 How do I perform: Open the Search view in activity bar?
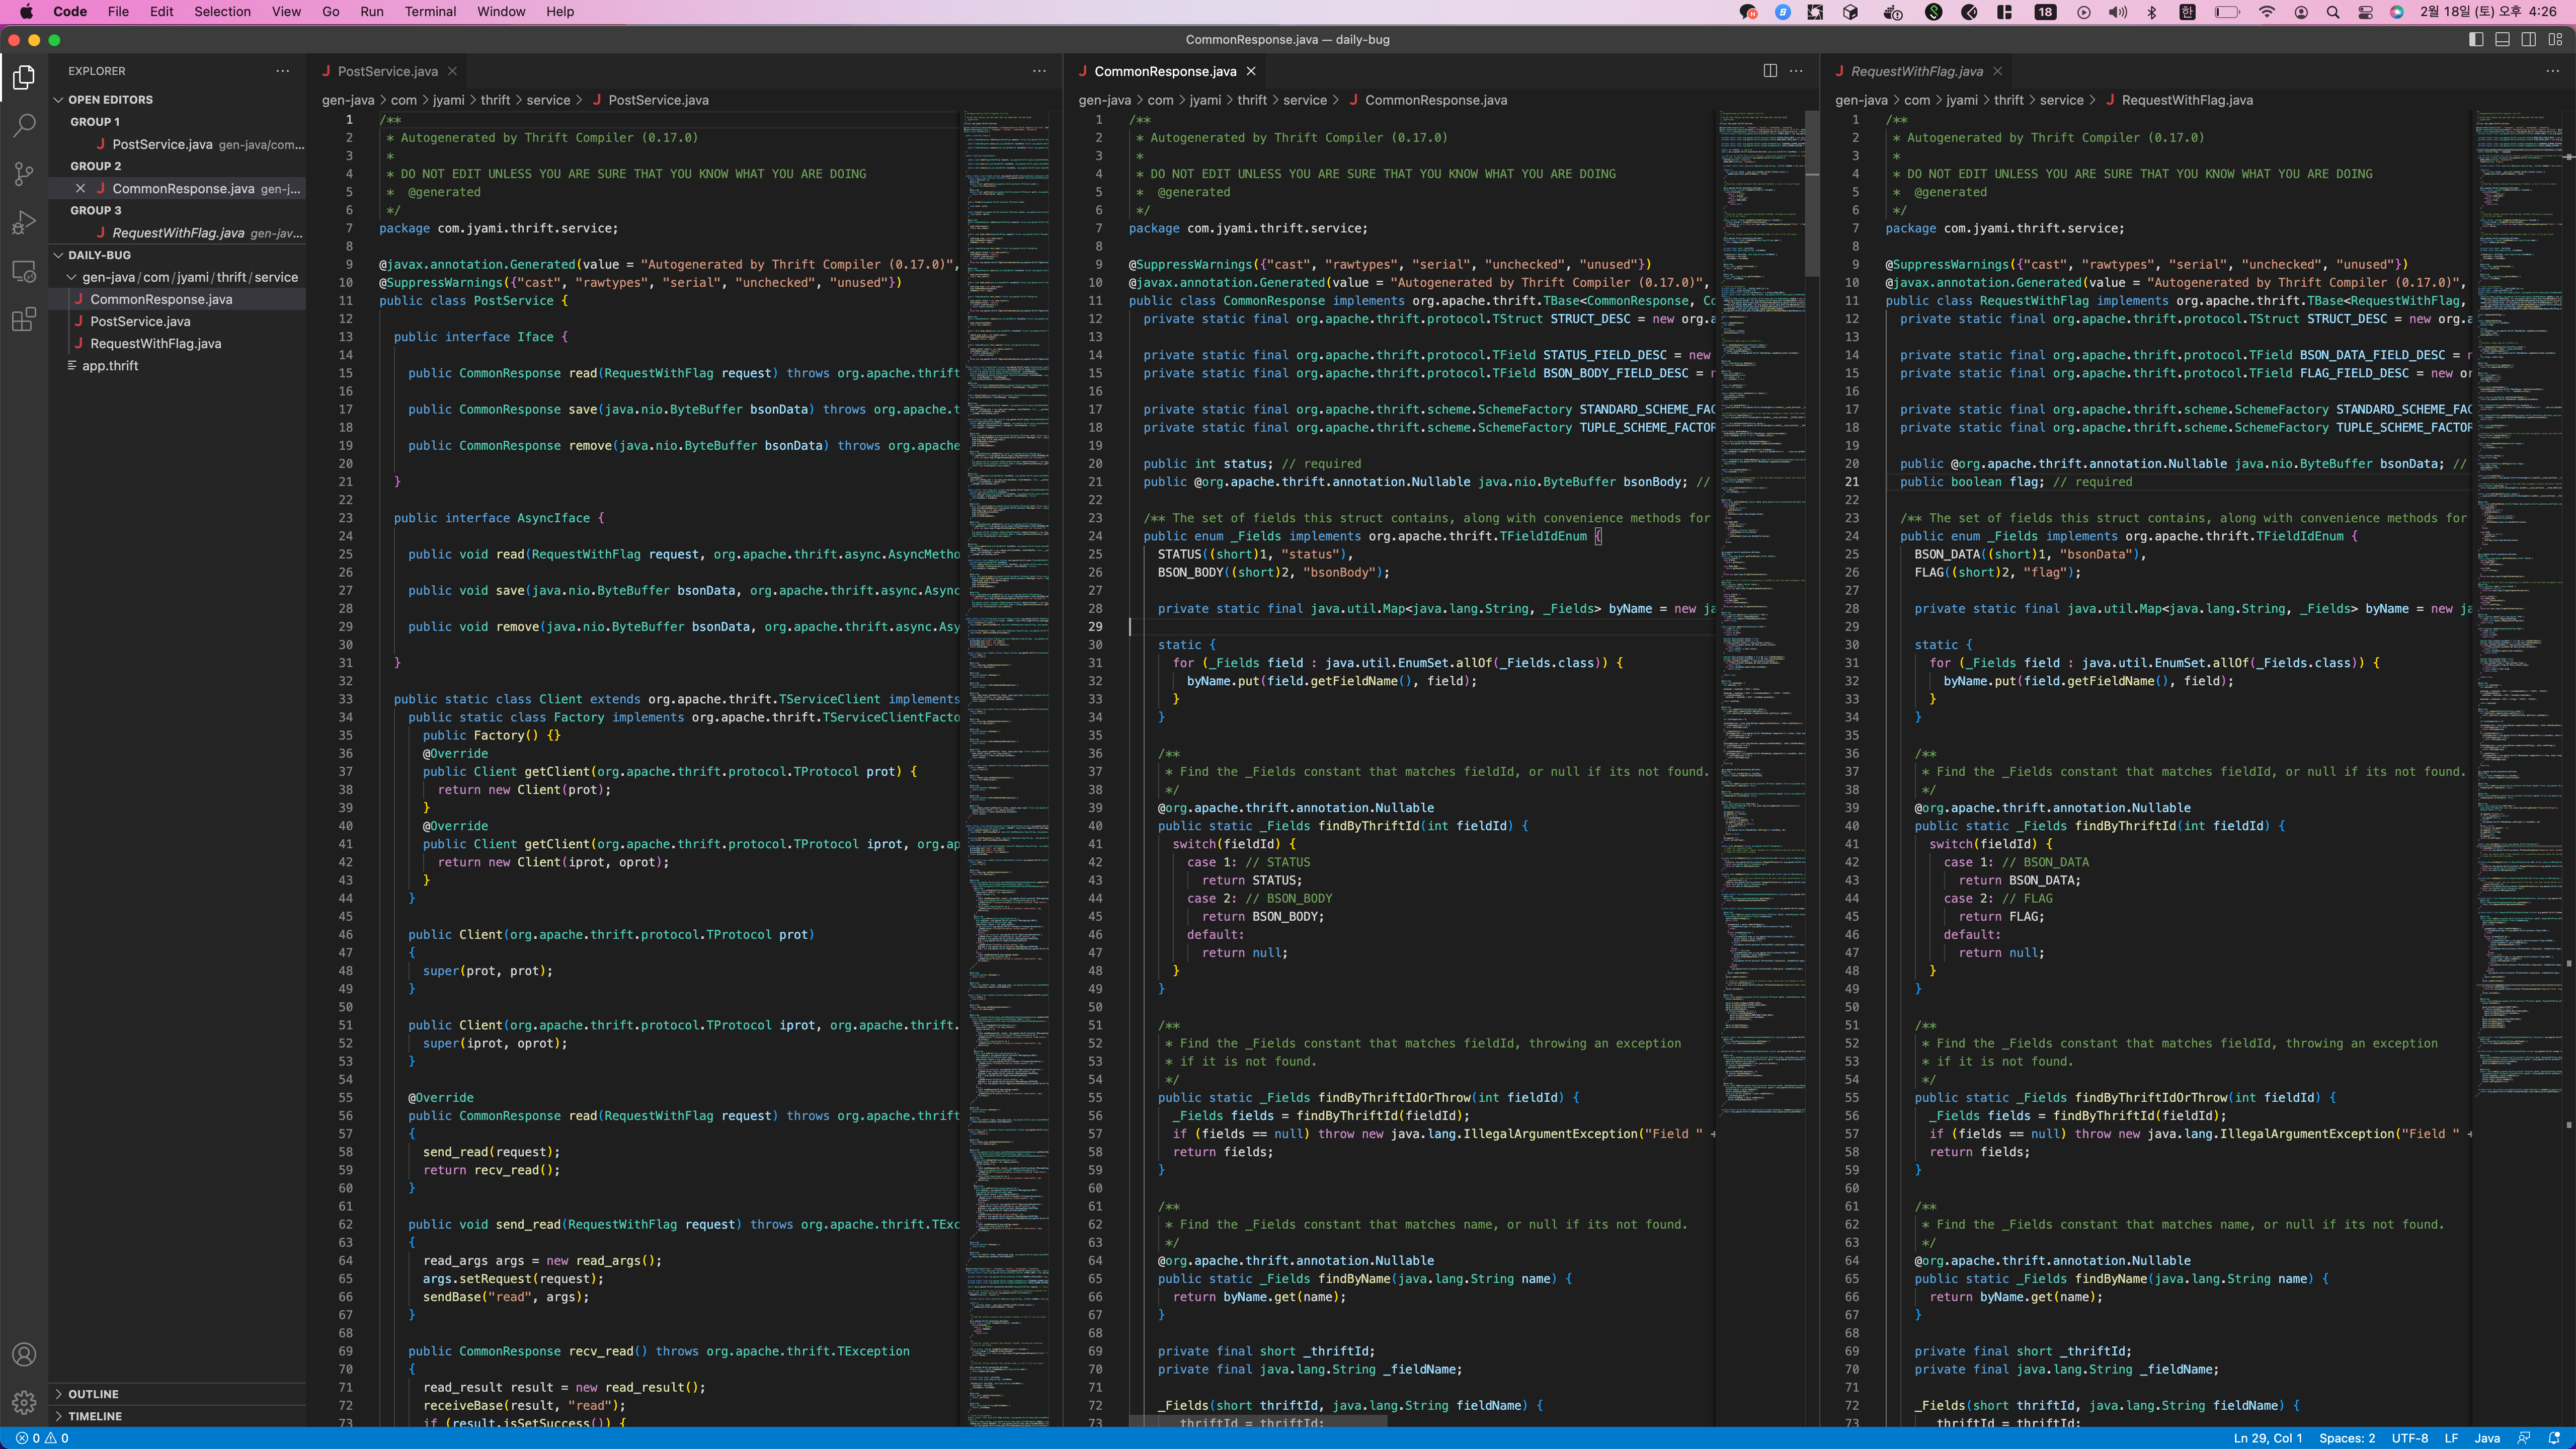tap(24, 125)
